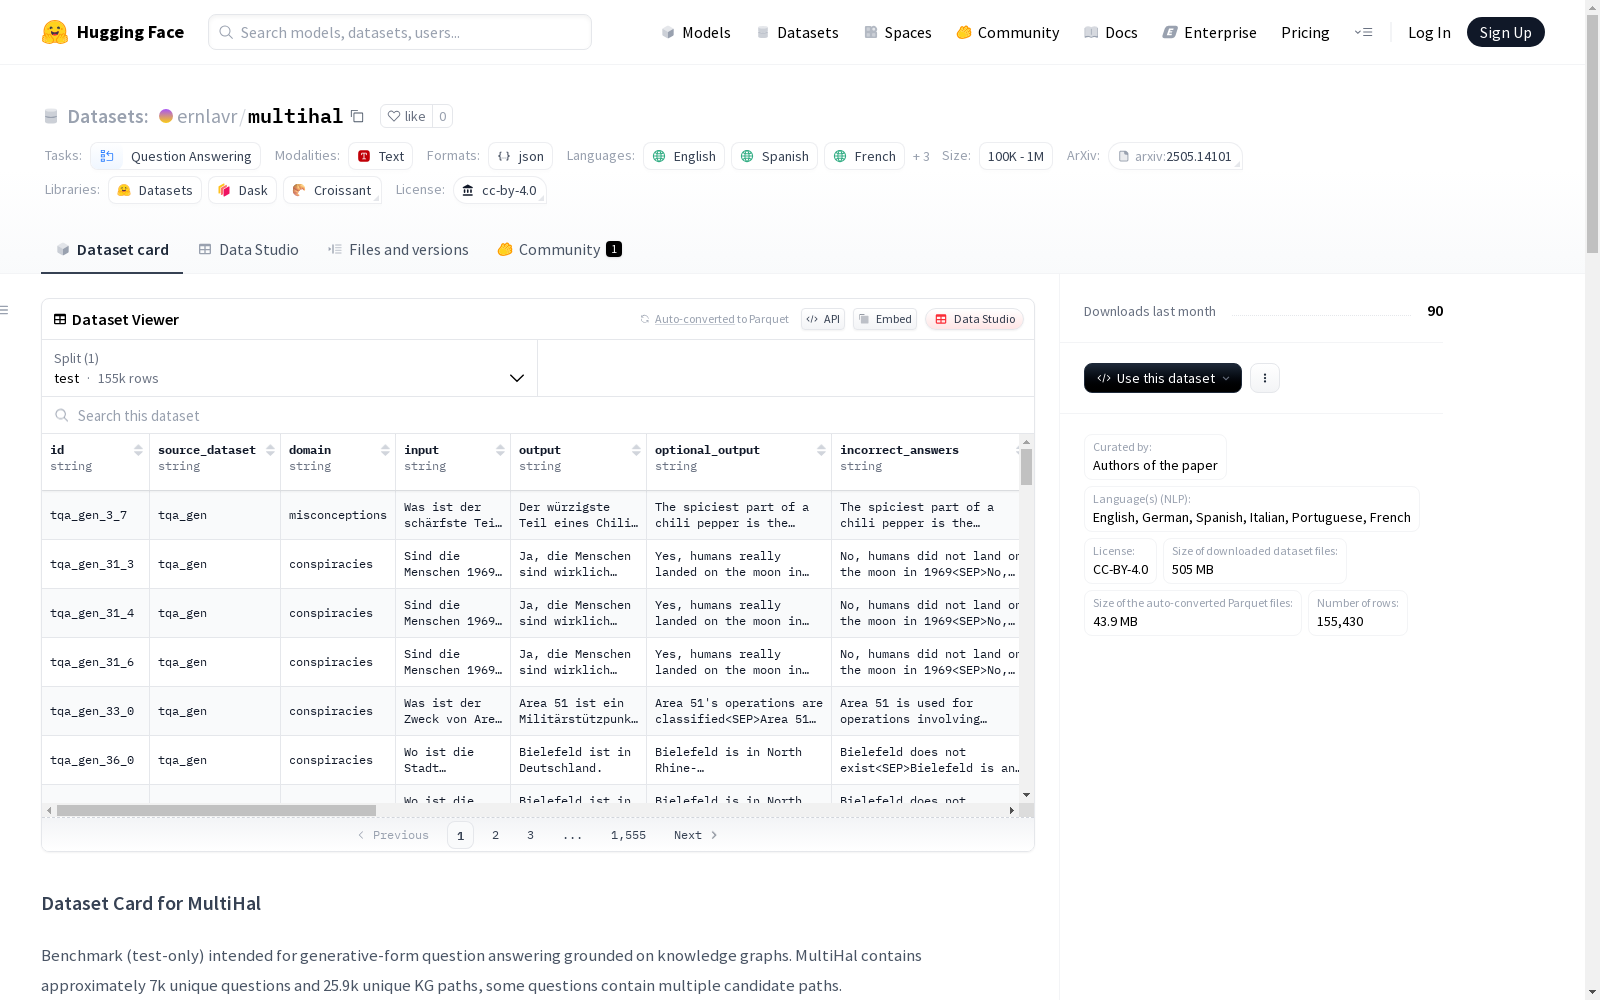Viewport: 1600px width, 1000px height.
Task: Open the Split test dropdown
Action: point(289,368)
